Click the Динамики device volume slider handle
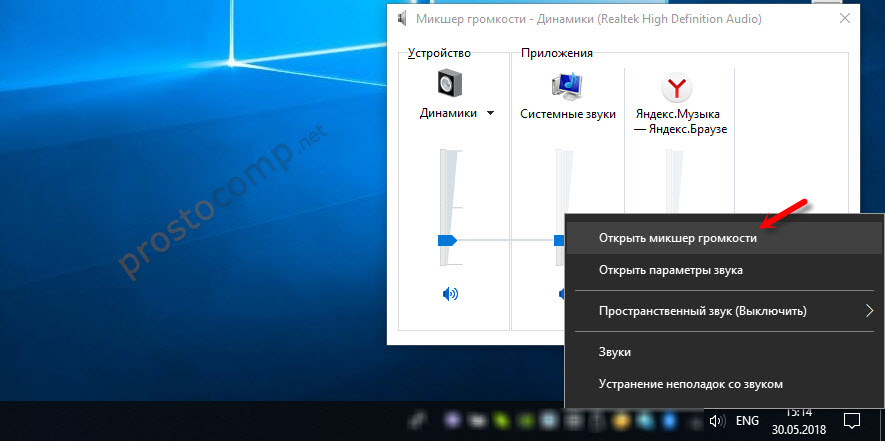This screenshot has width=885, height=441. [x=447, y=240]
